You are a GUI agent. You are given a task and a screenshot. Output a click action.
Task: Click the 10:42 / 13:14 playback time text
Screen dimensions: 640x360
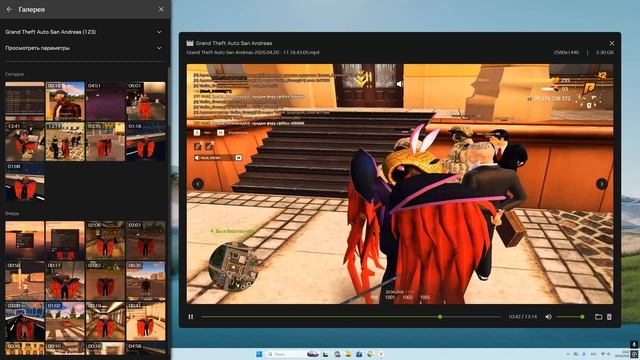522,317
